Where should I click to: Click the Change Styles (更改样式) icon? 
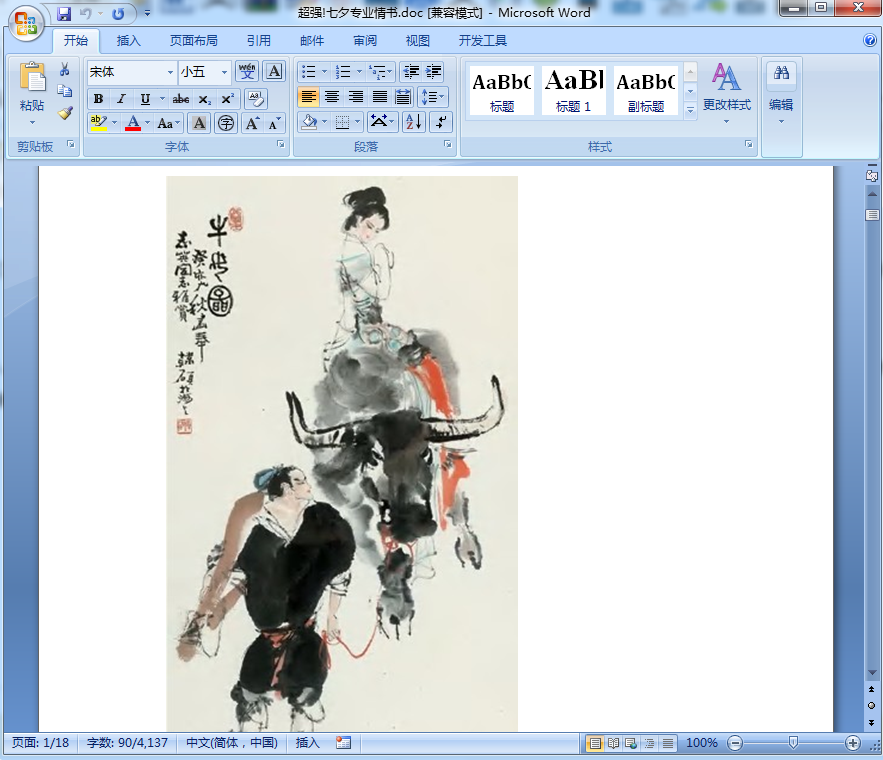[726, 78]
